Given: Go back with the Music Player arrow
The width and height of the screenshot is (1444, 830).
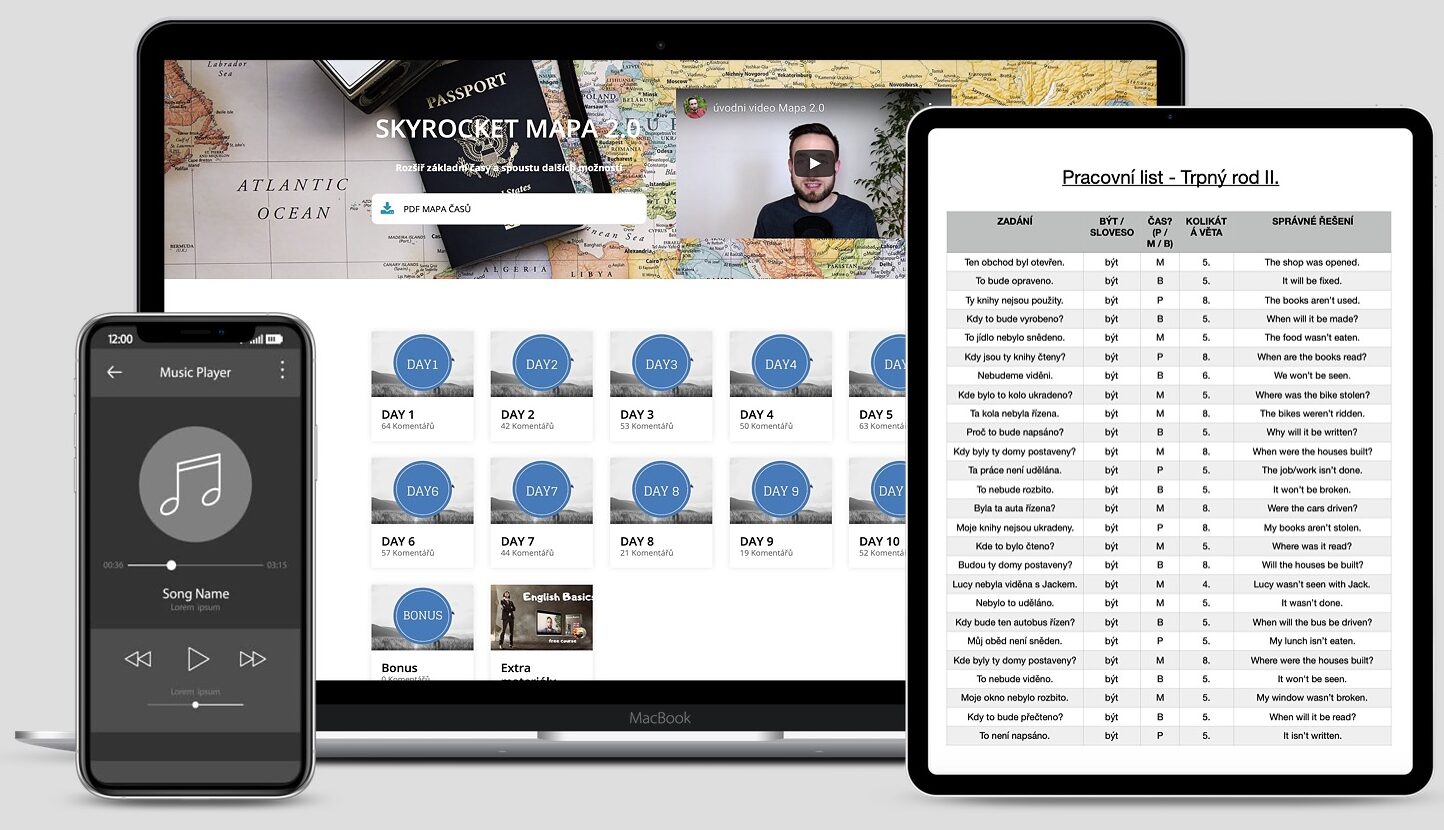Looking at the screenshot, I should coord(114,372).
